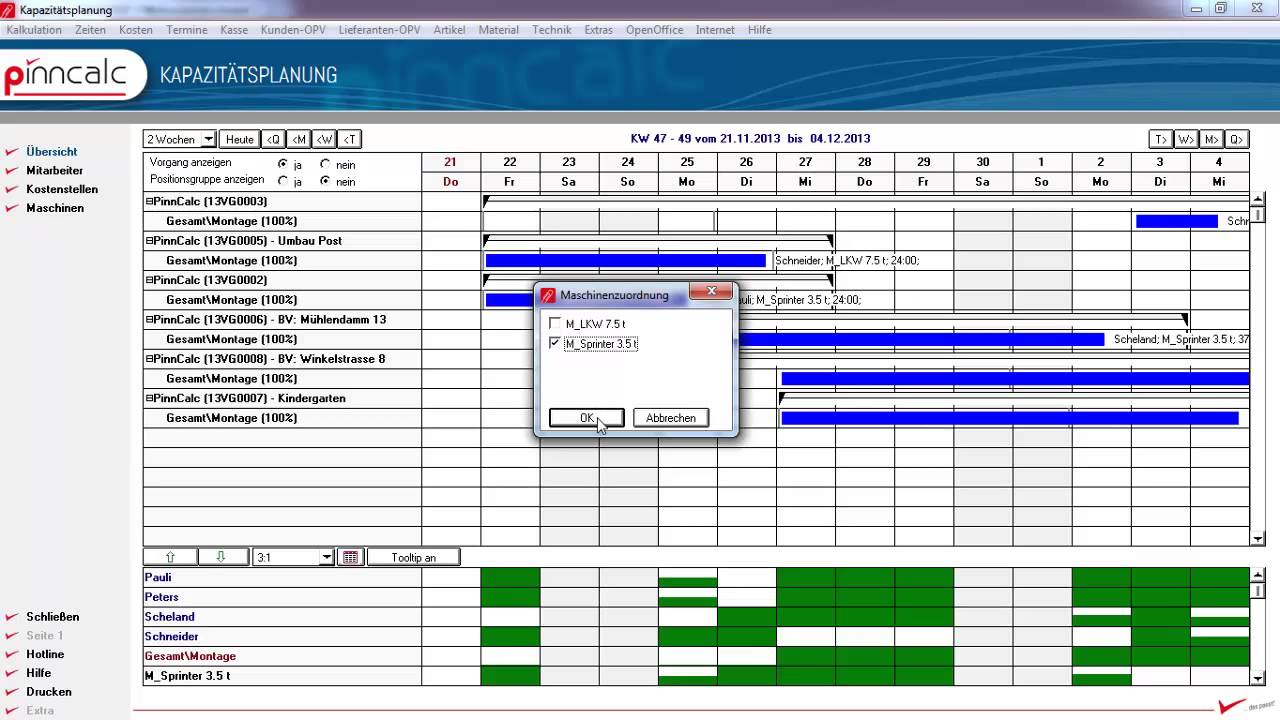
Task: Open the '2 Wochen' time range dropdown
Action: [208, 139]
